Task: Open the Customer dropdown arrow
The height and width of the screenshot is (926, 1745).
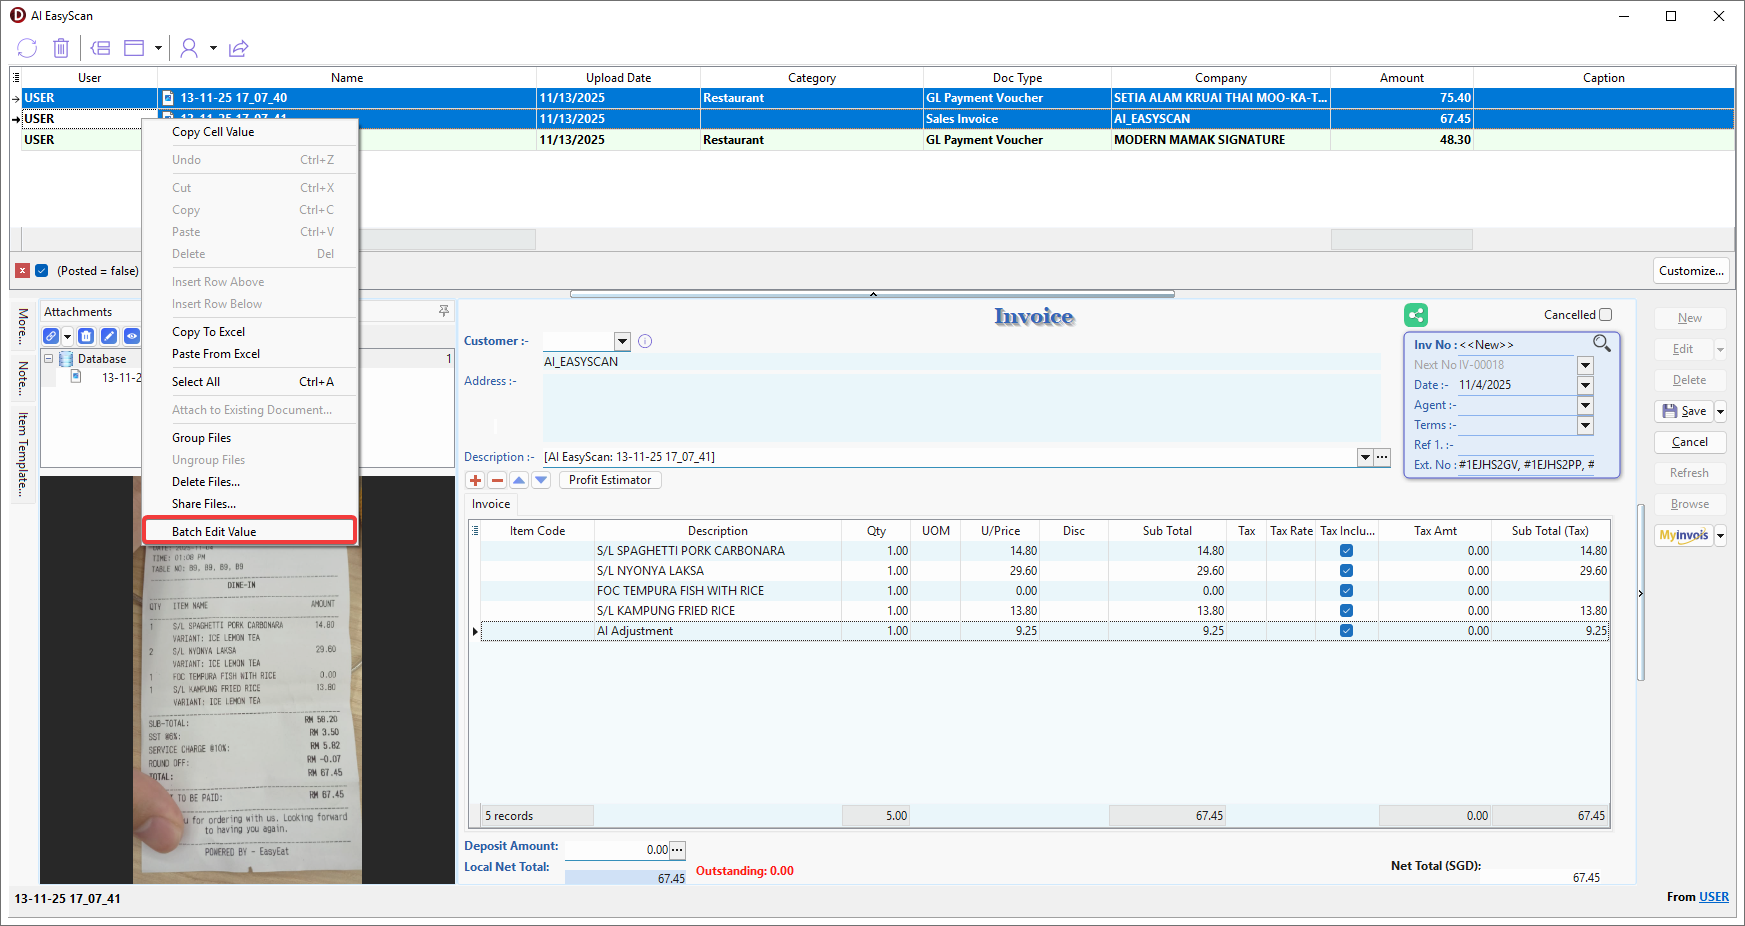Action: tap(622, 342)
